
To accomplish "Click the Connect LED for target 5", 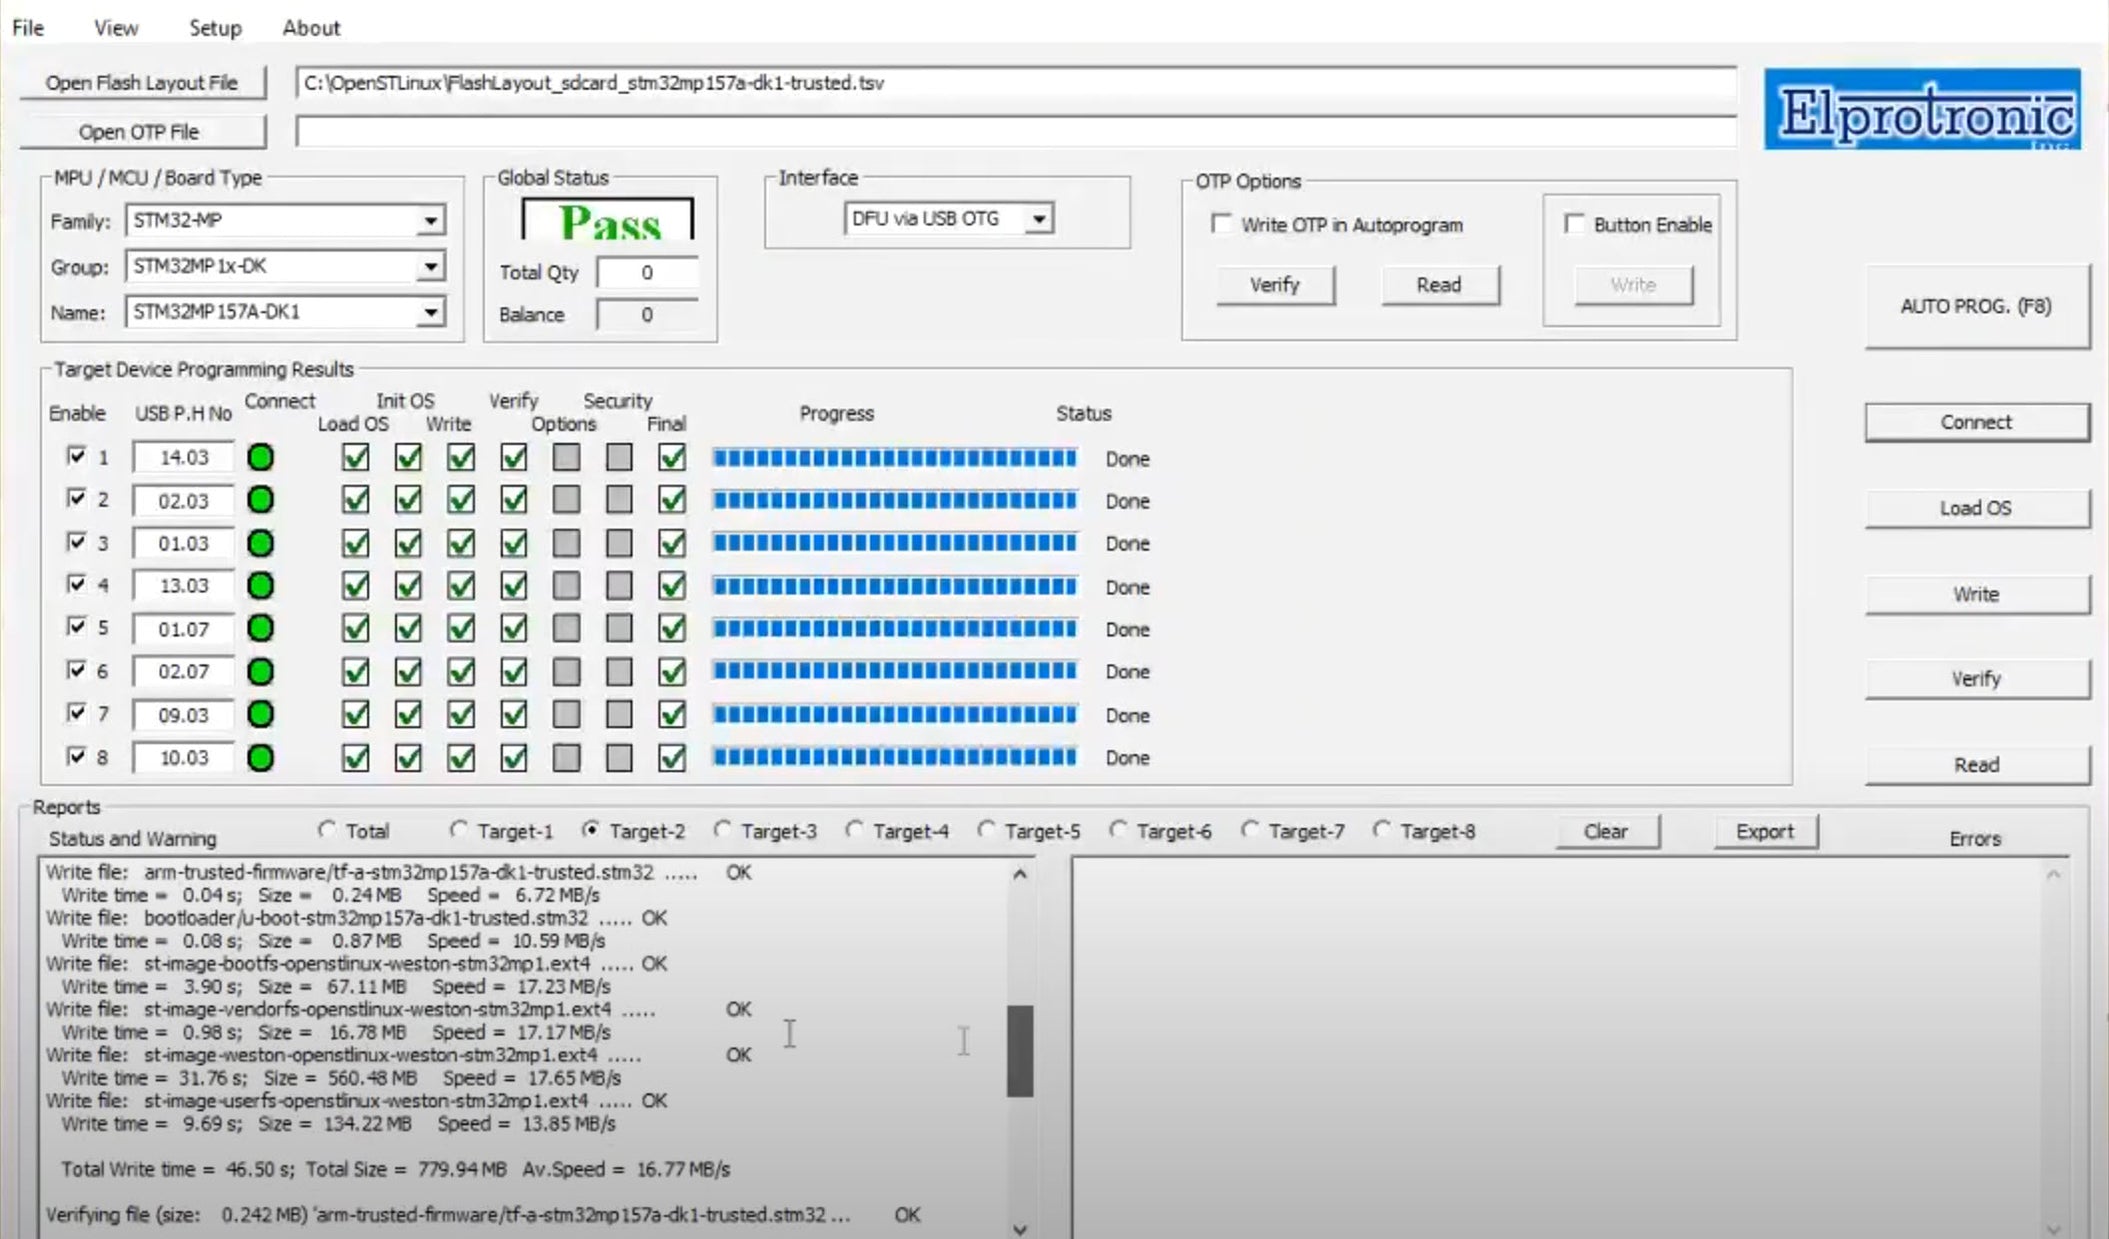I will [x=261, y=629].
